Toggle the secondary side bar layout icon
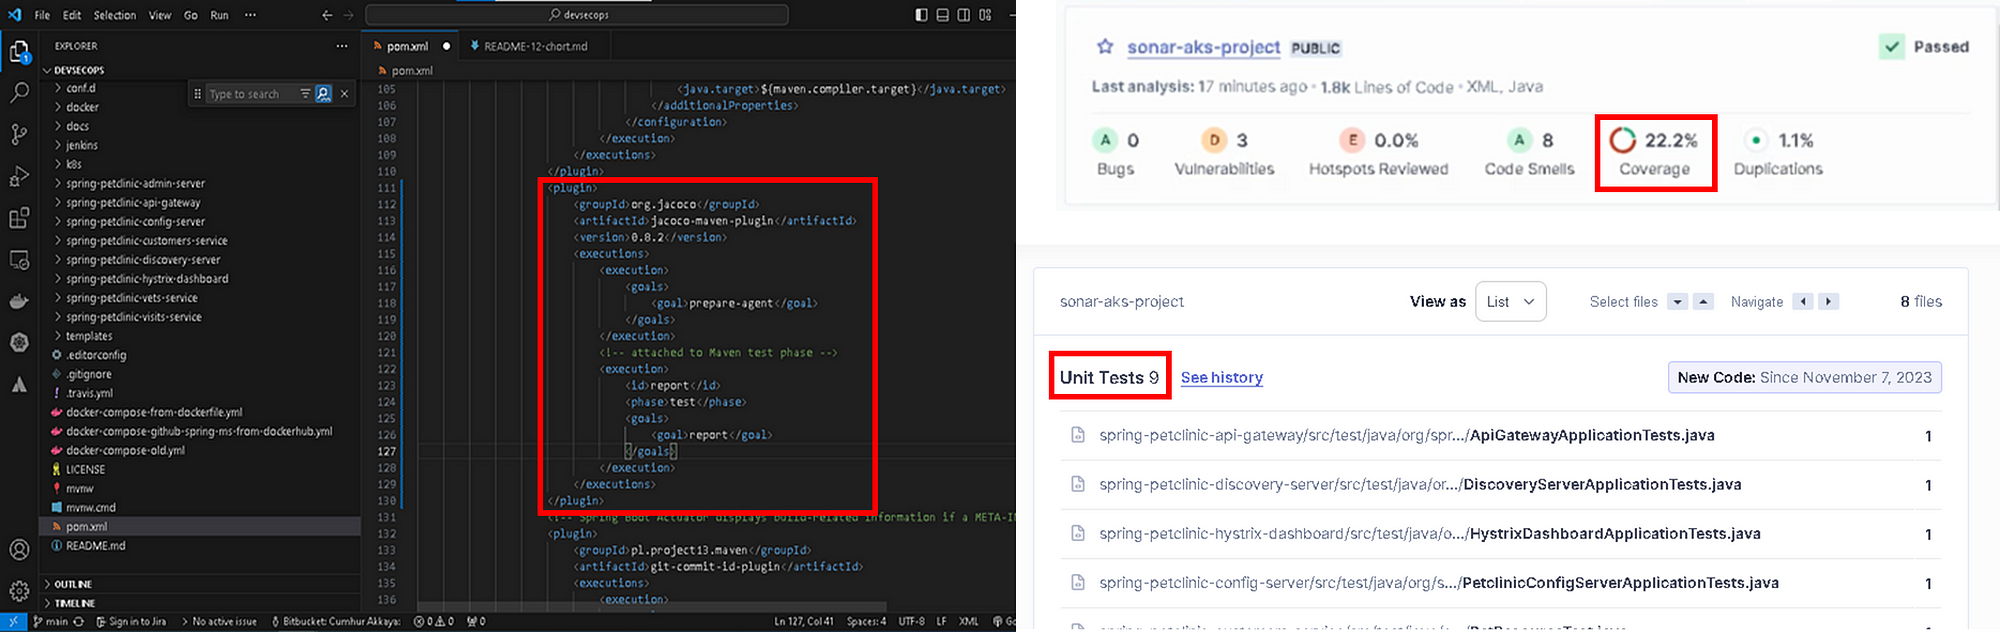2000x632 pixels. [x=964, y=15]
